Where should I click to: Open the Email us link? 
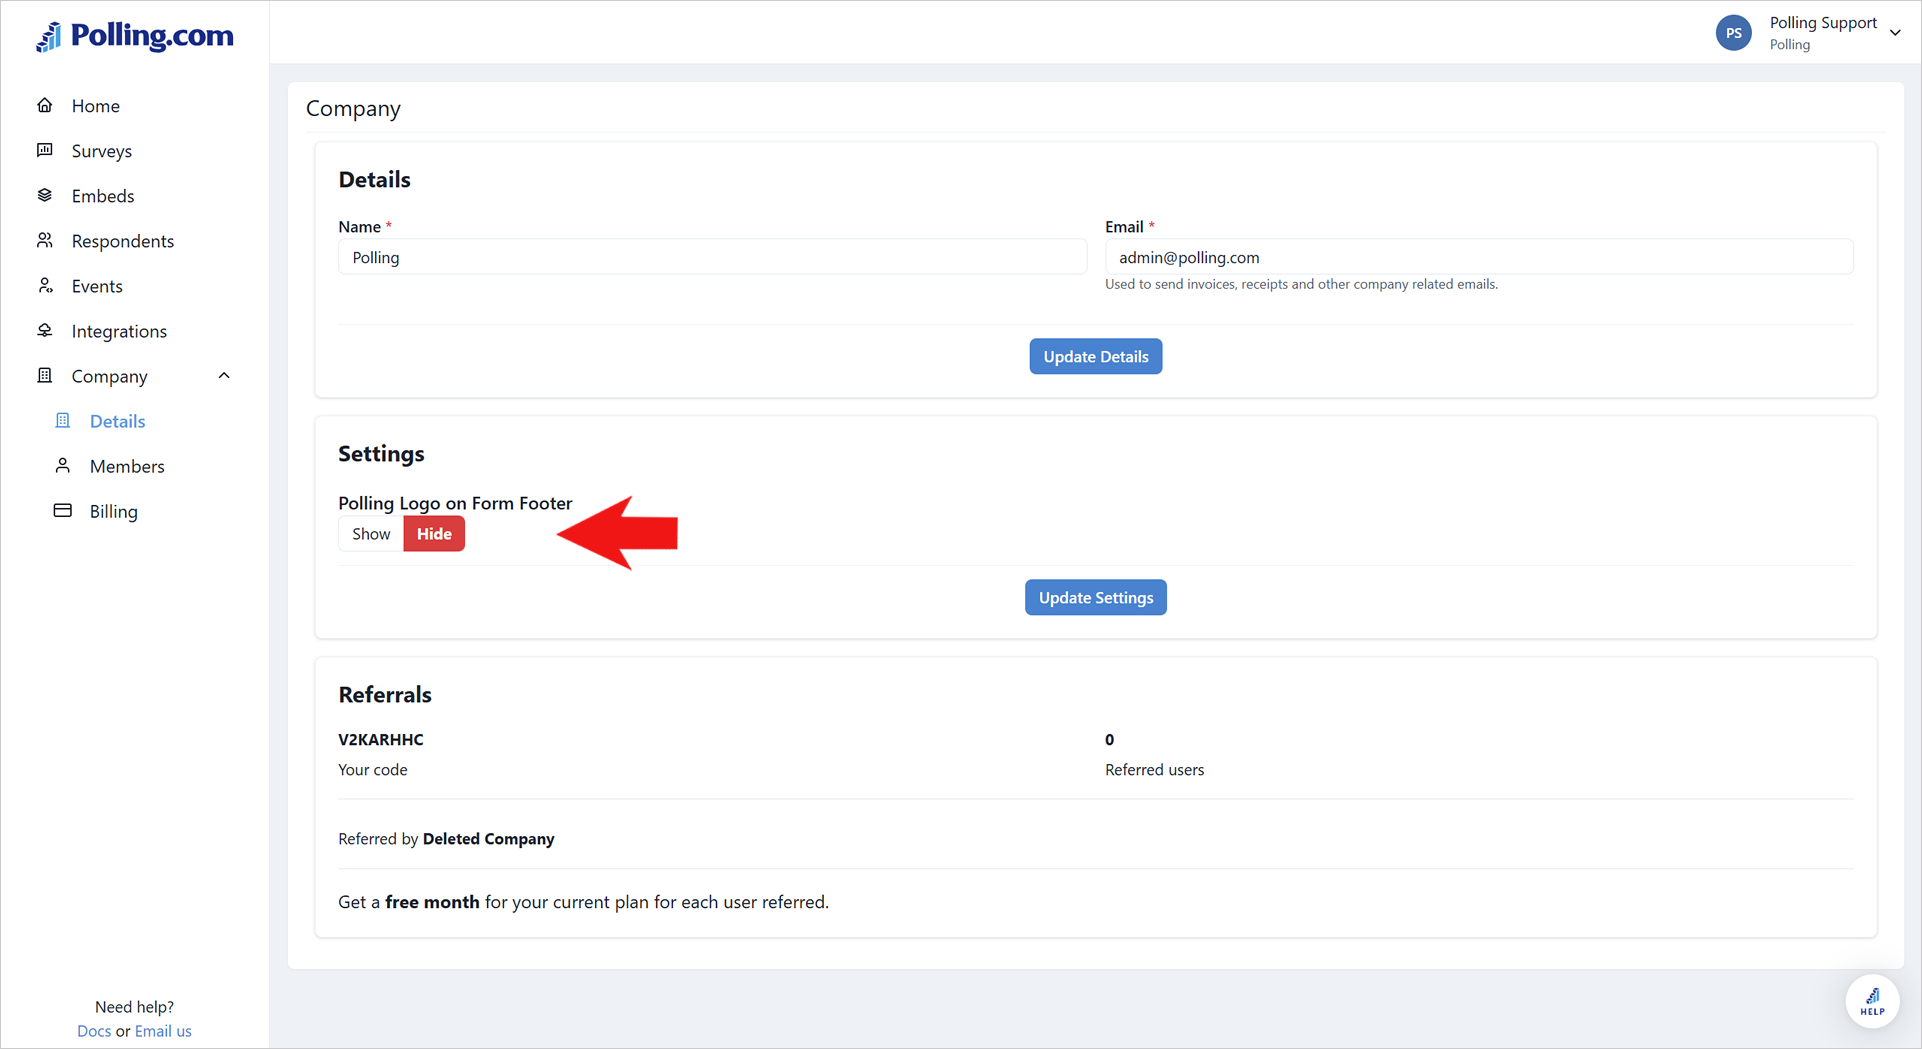click(163, 1031)
